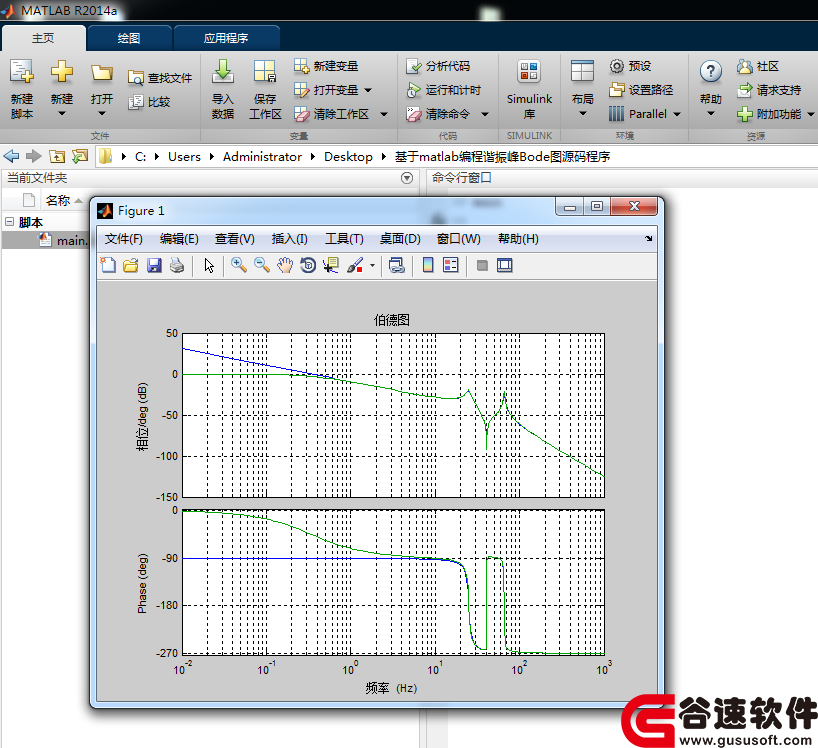The height and width of the screenshot is (748, 818).
Task: Print the figure using the printer icon
Action: pyautogui.click(x=177, y=266)
